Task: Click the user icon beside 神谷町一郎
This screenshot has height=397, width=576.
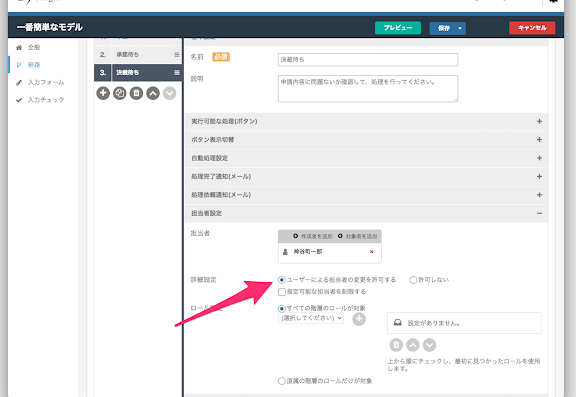Action: [285, 252]
